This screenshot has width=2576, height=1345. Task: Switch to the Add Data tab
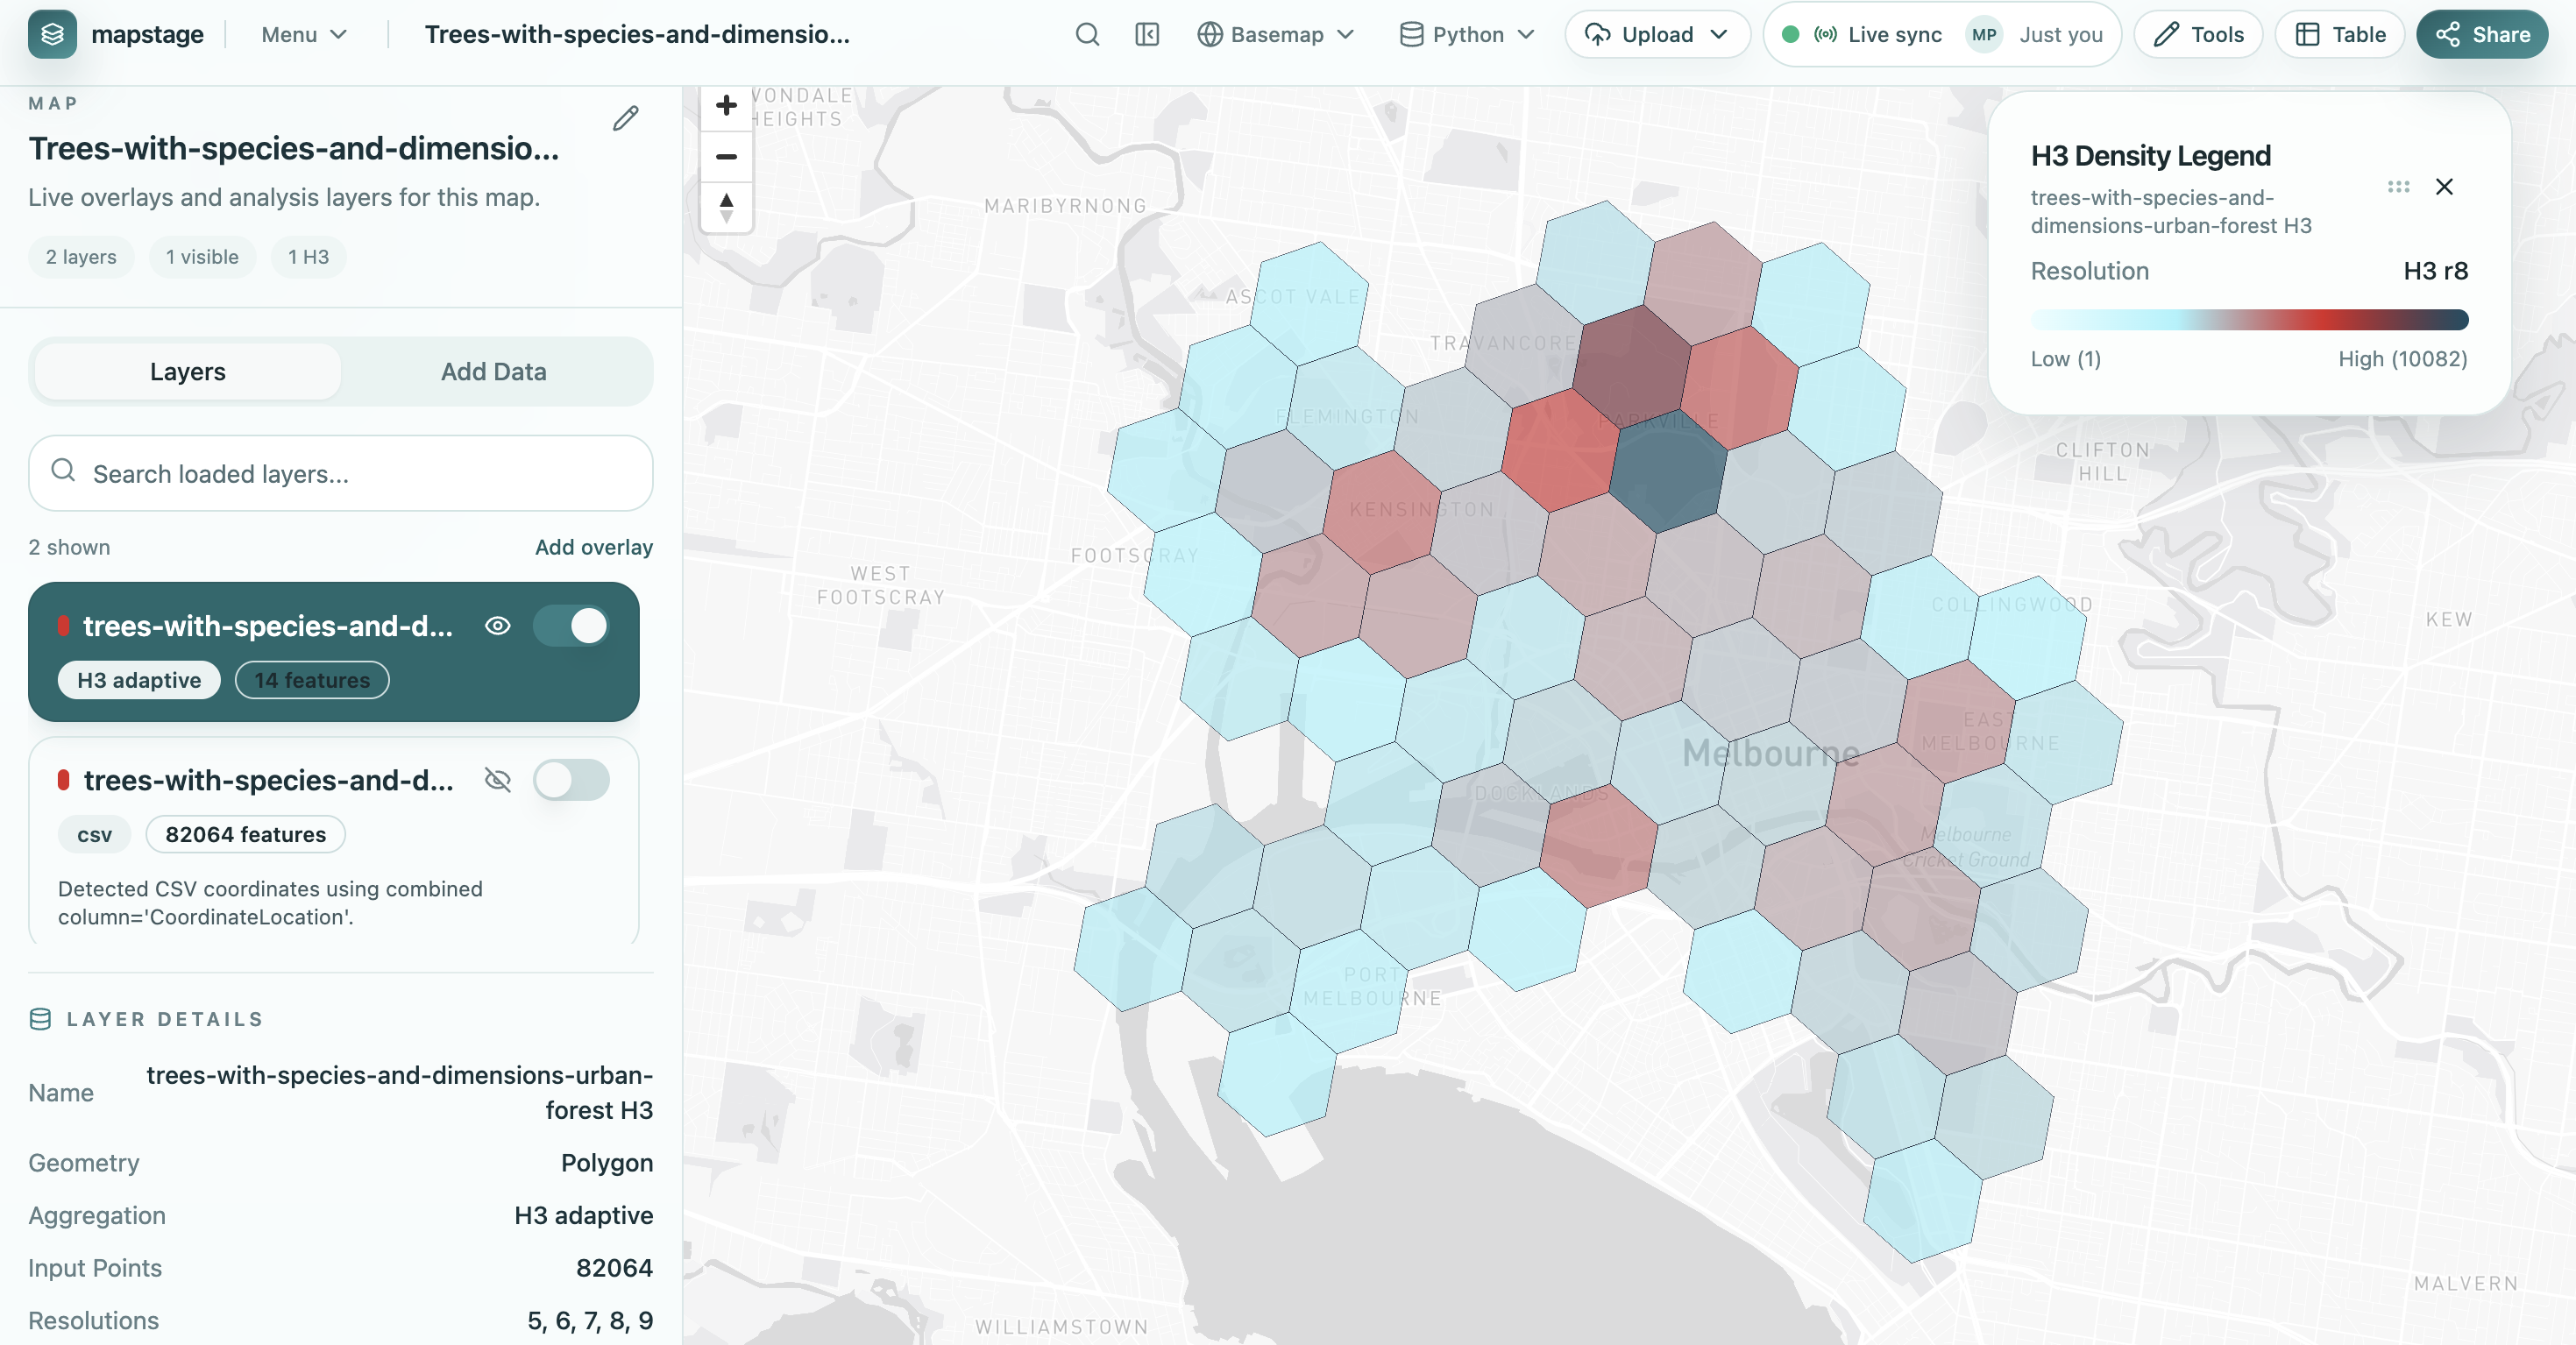click(492, 371)
